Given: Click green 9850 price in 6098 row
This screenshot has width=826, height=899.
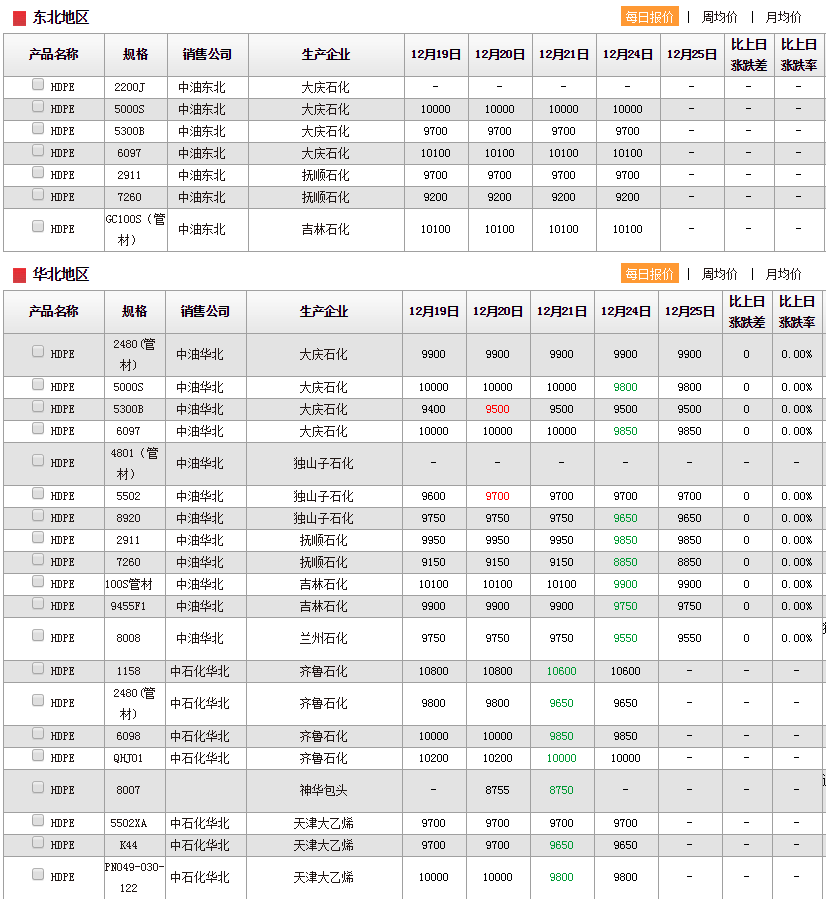Looking at the screenshot, I should (x=562, y=736).
